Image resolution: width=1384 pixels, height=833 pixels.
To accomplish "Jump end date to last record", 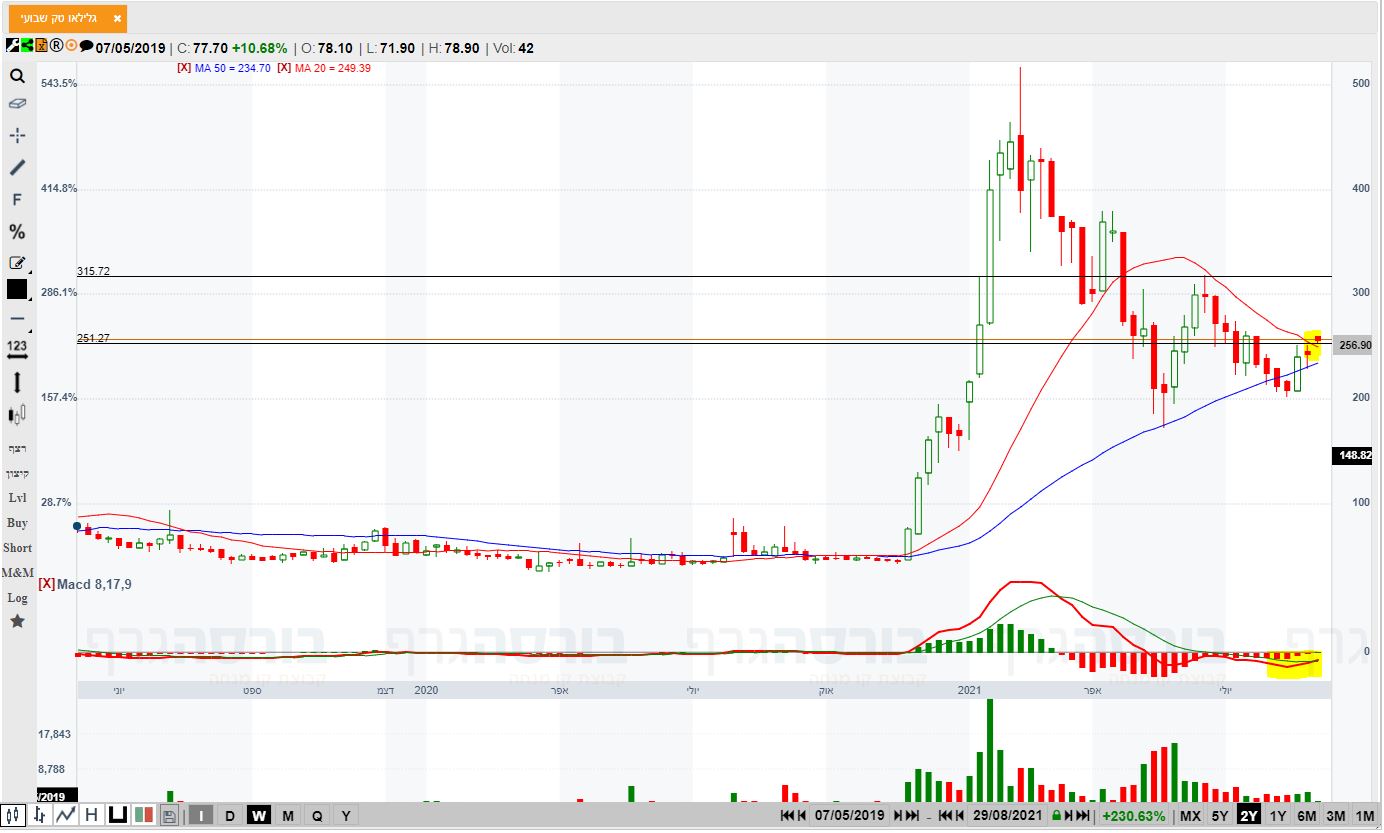I will (x=1084, y=816).
